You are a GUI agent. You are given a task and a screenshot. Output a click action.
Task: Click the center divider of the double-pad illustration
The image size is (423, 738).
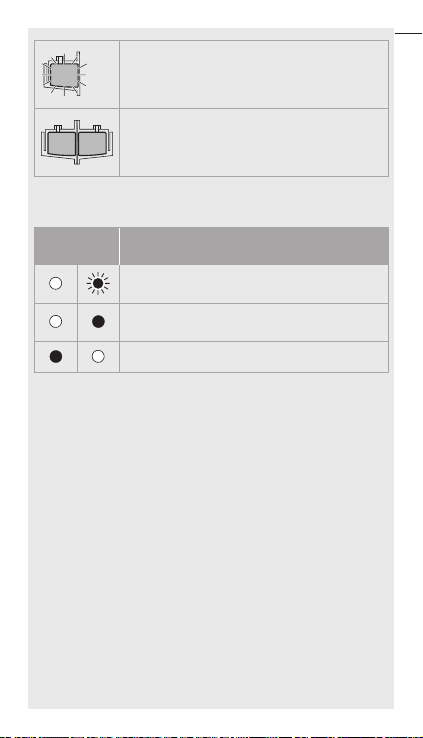point(77,142)
